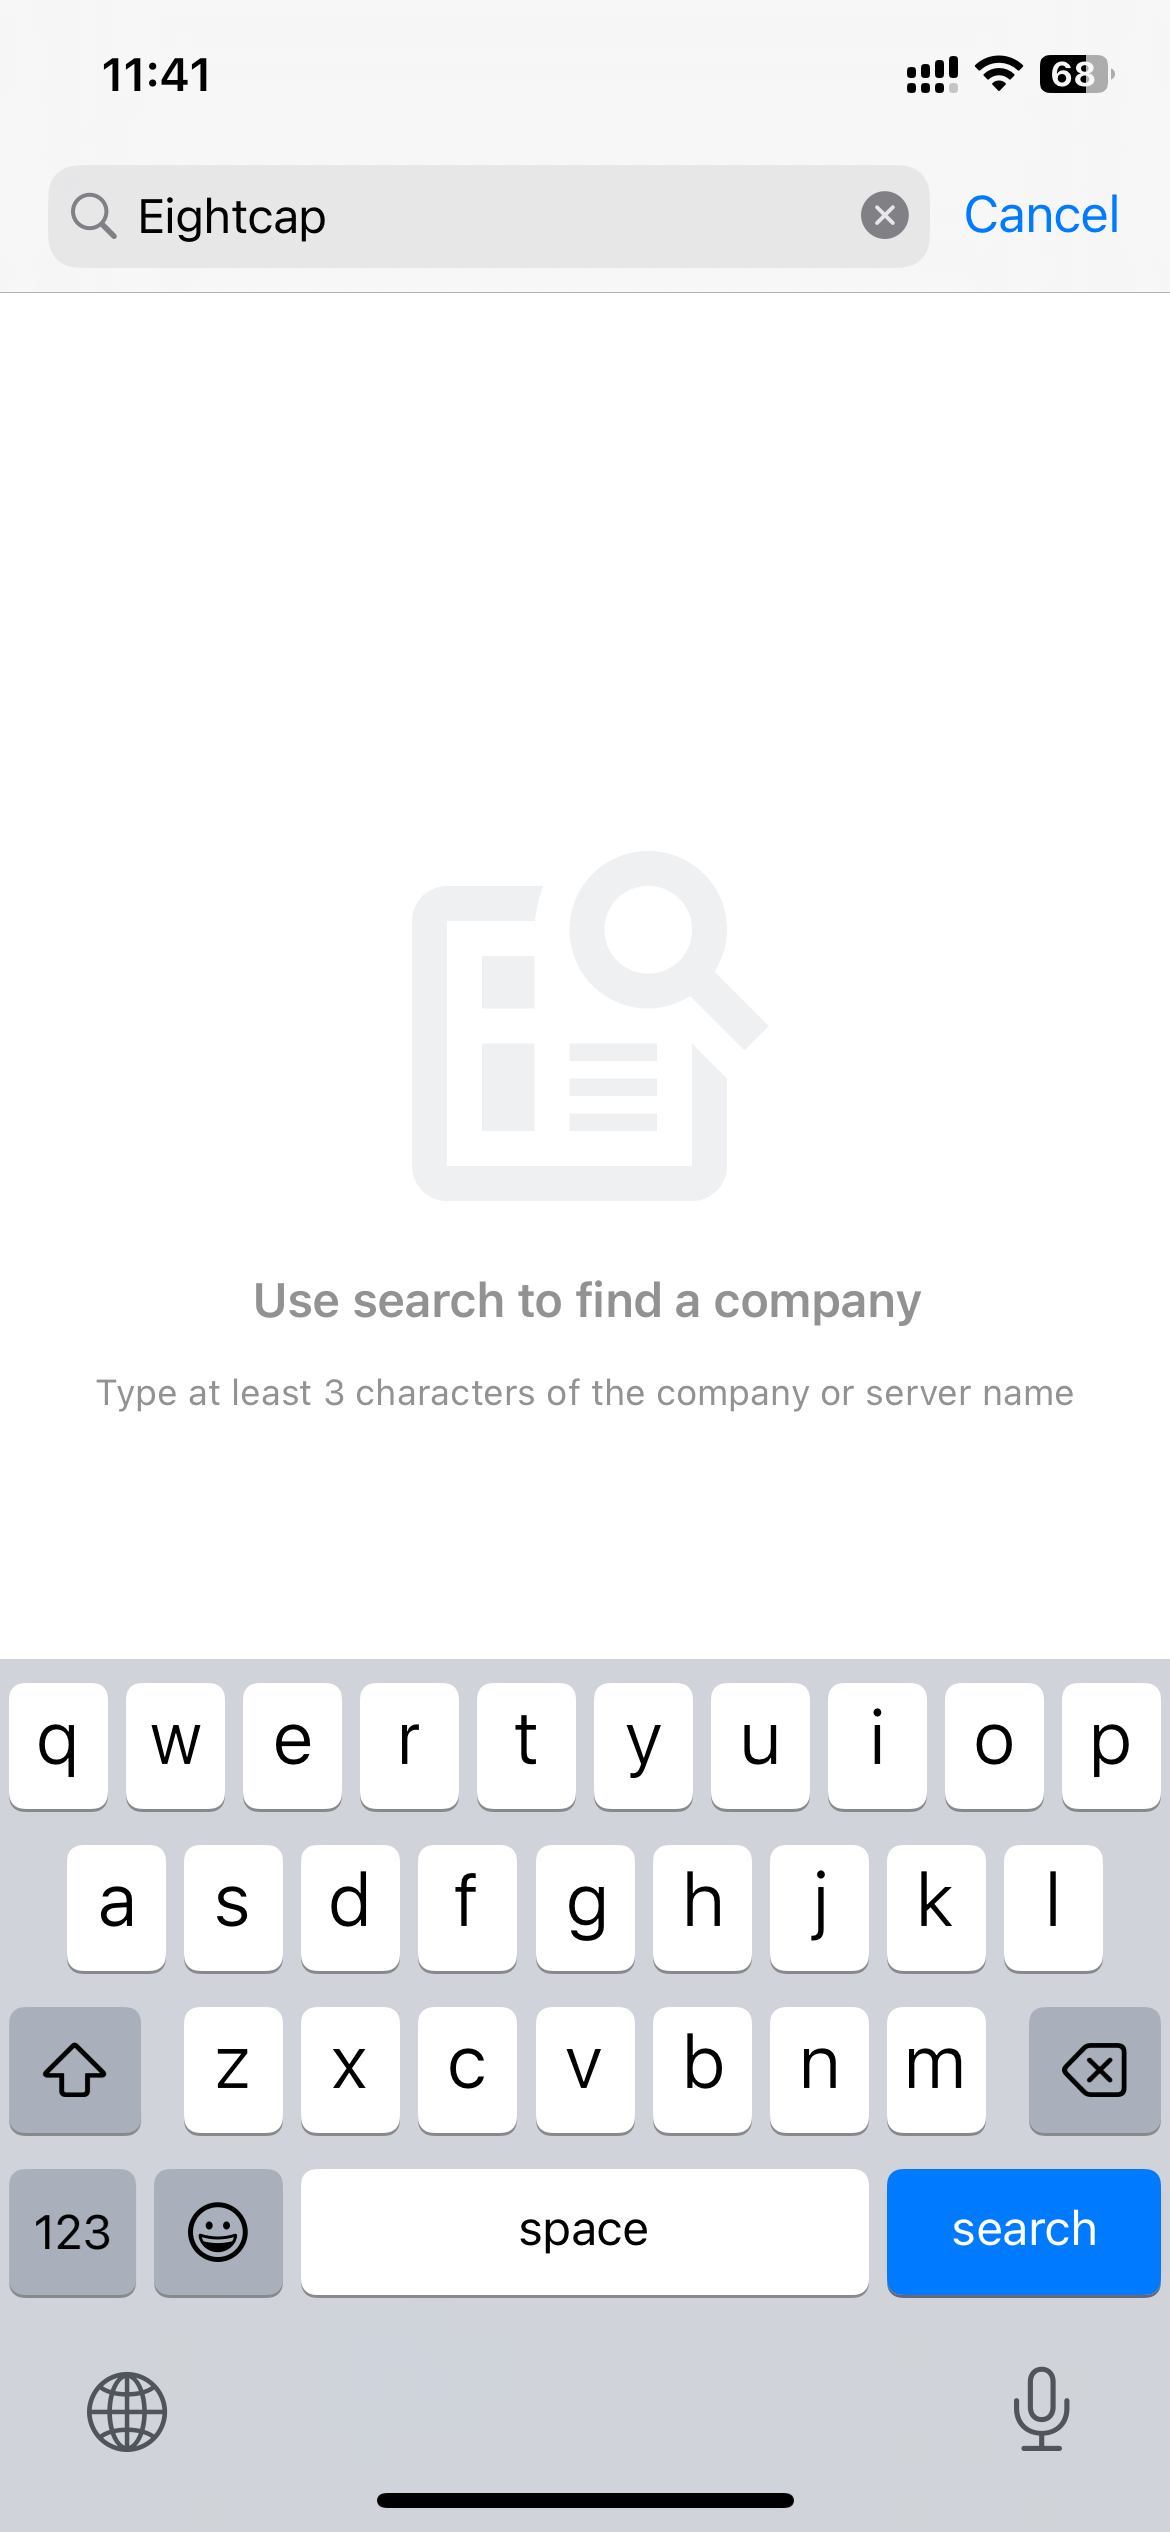Tap the letter z key
This screenshot has width=1170, height=2532.
pyautogui.click(x=233, y=2069)
